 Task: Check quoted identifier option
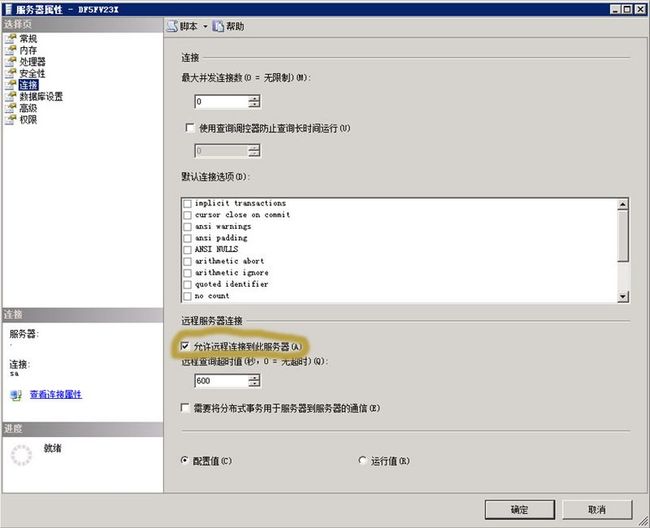(x=187, y=285)
